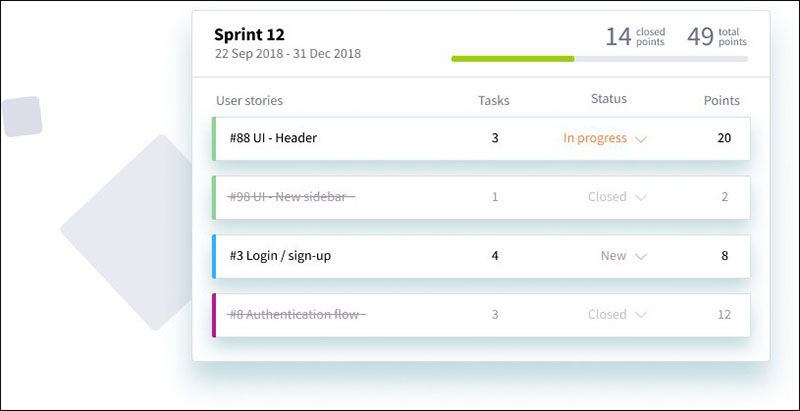Screen dimensions: 800x411
Task: Sort by the Status column header
Action: tap(609, 99)
